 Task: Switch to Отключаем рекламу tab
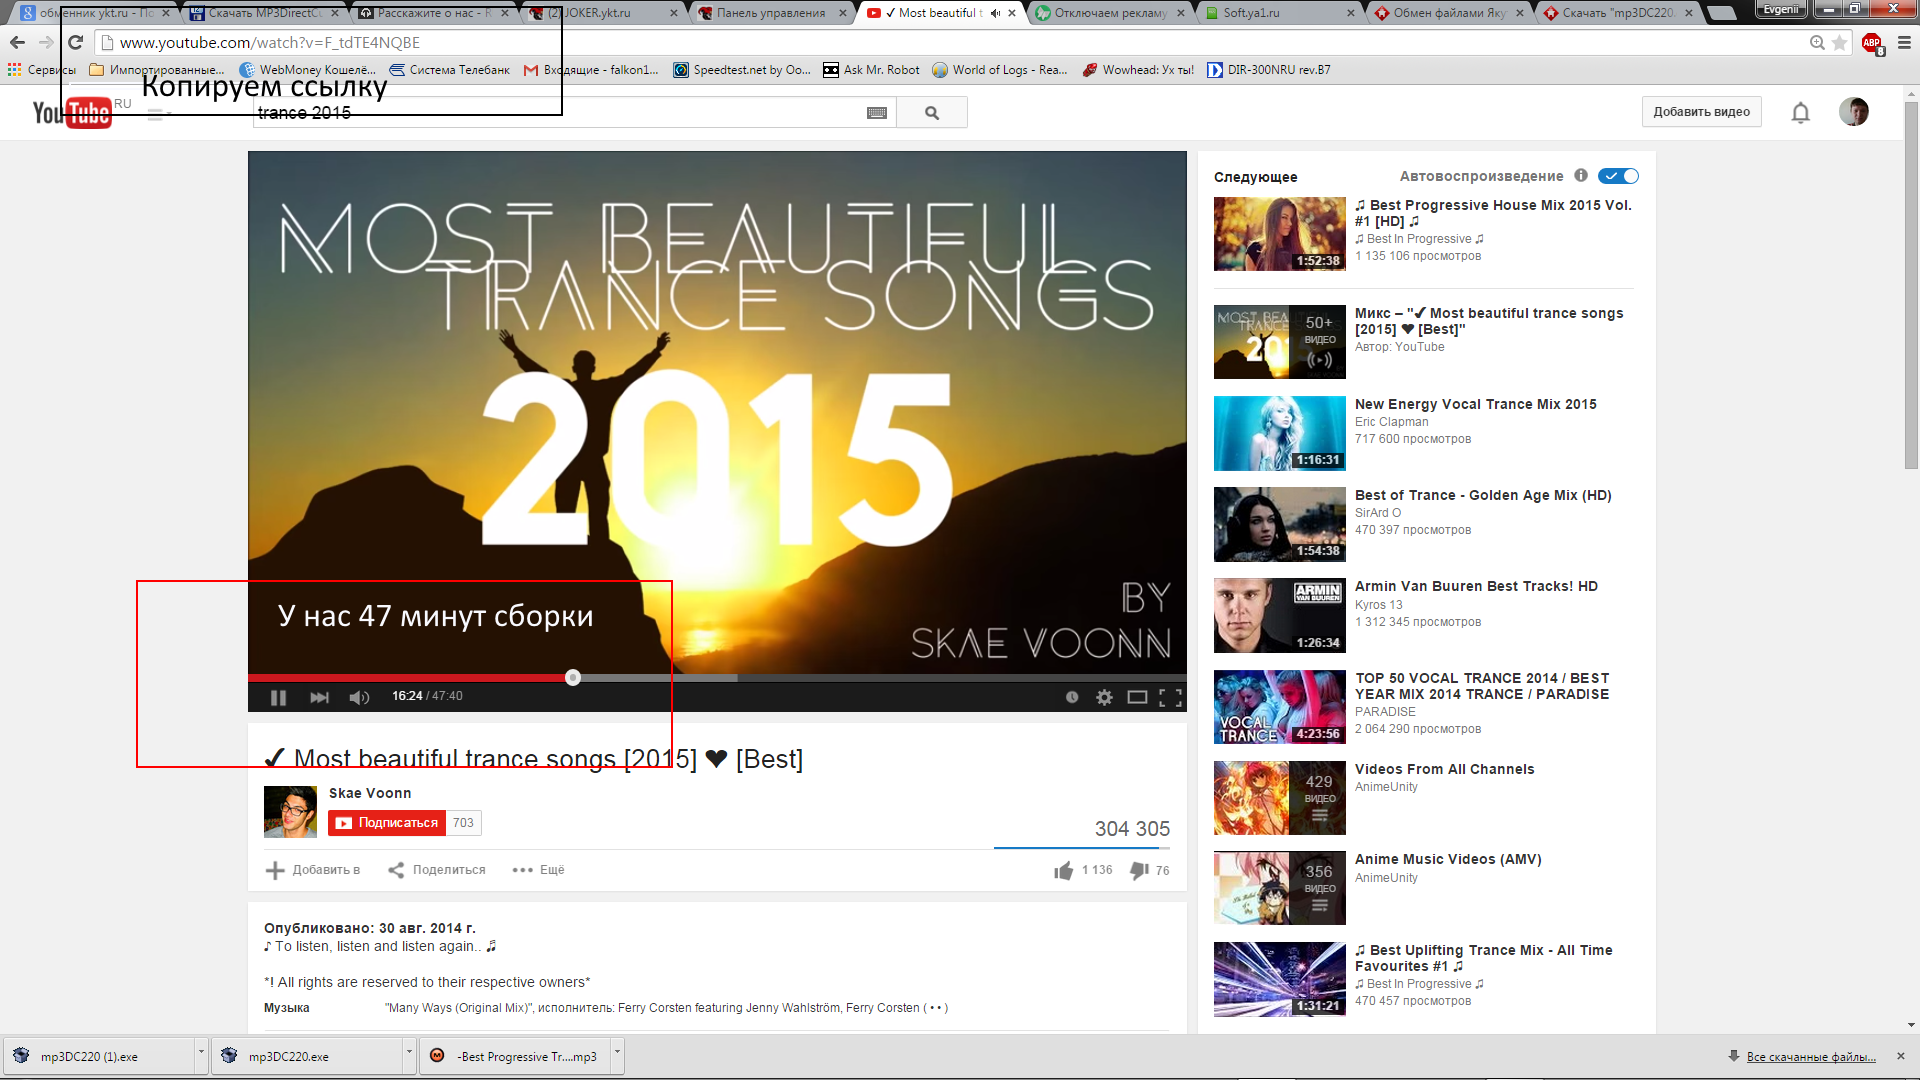[1110, 13]
